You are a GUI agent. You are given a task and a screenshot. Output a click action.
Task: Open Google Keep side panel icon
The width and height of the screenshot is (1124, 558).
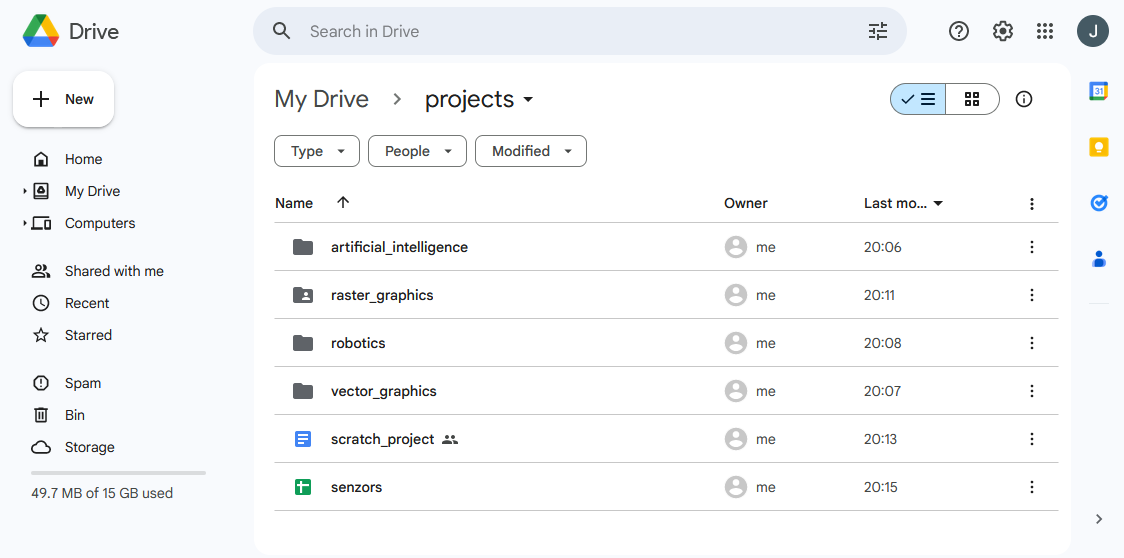coord(1098,147)
